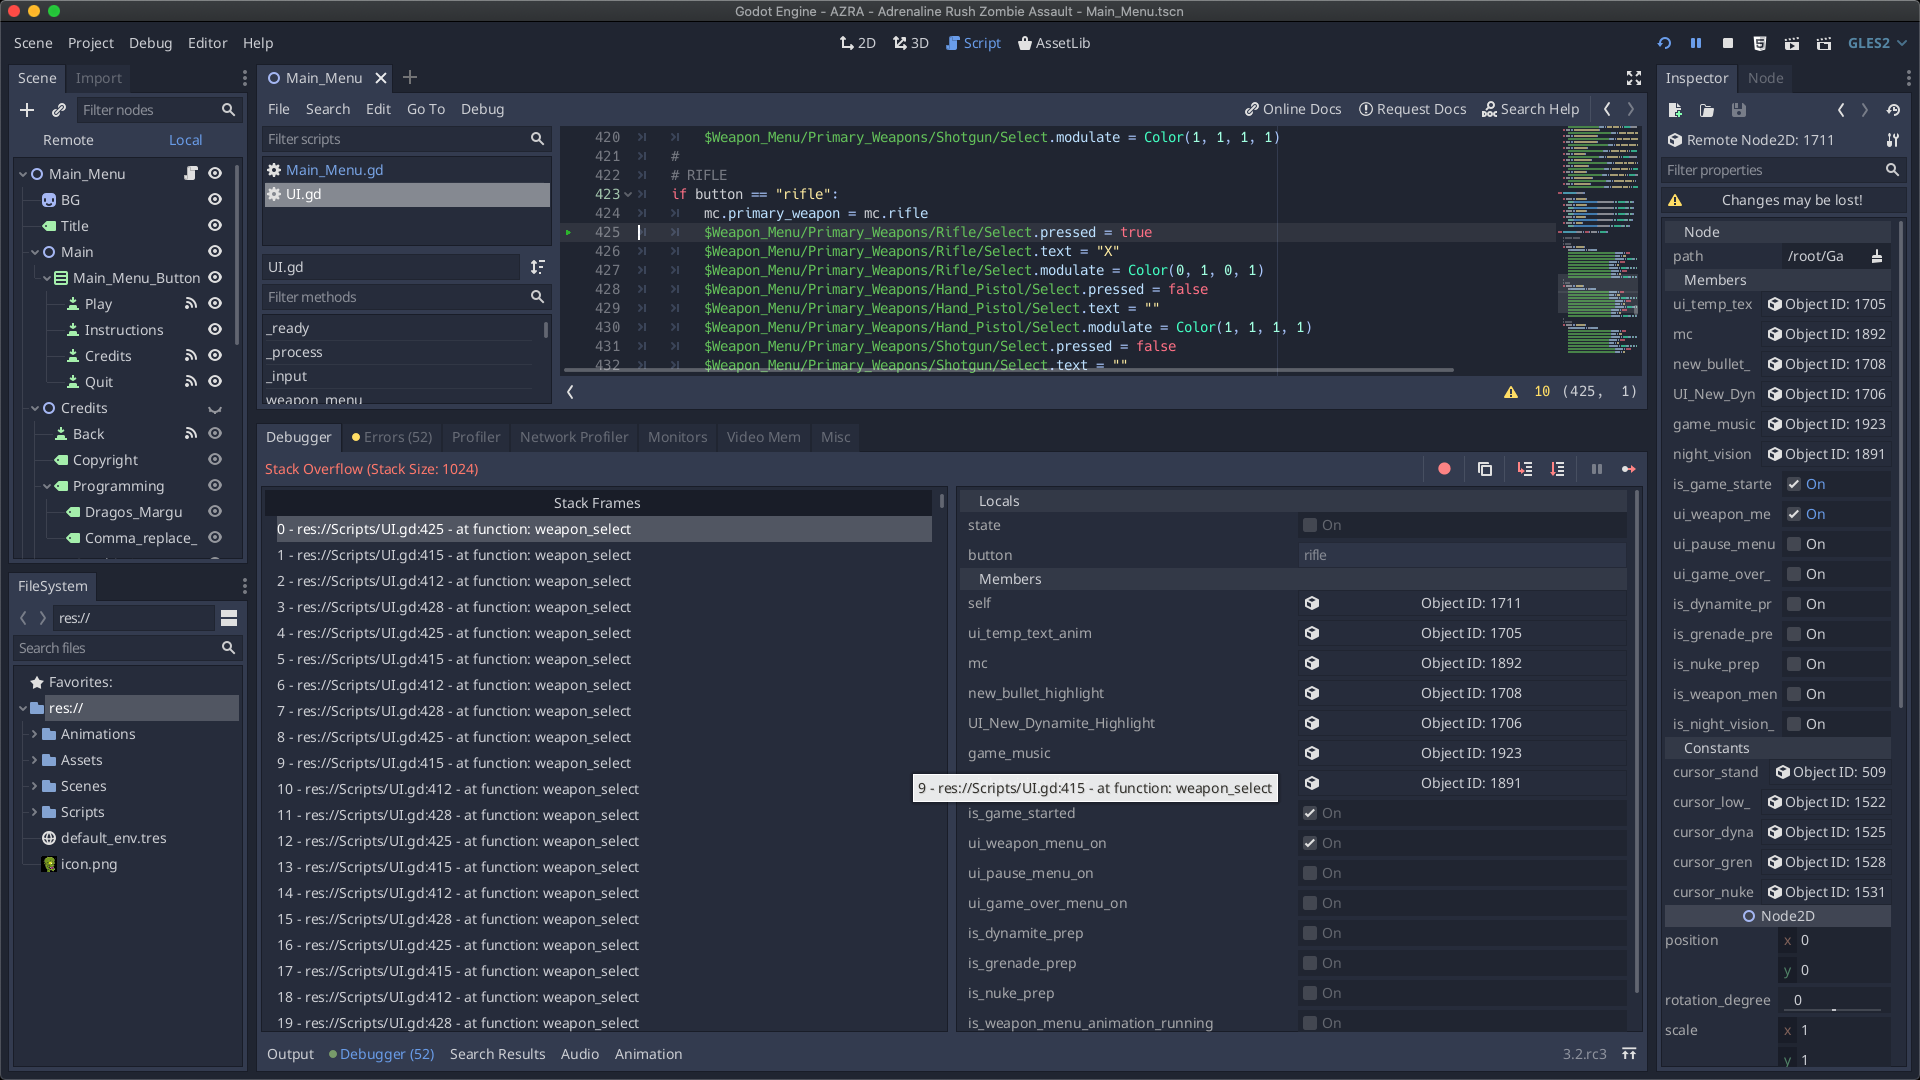This screenshot has height=1080, width=1920.
Task: Open the GLES2 renderer dropdown
Action: click(1876, 43)
